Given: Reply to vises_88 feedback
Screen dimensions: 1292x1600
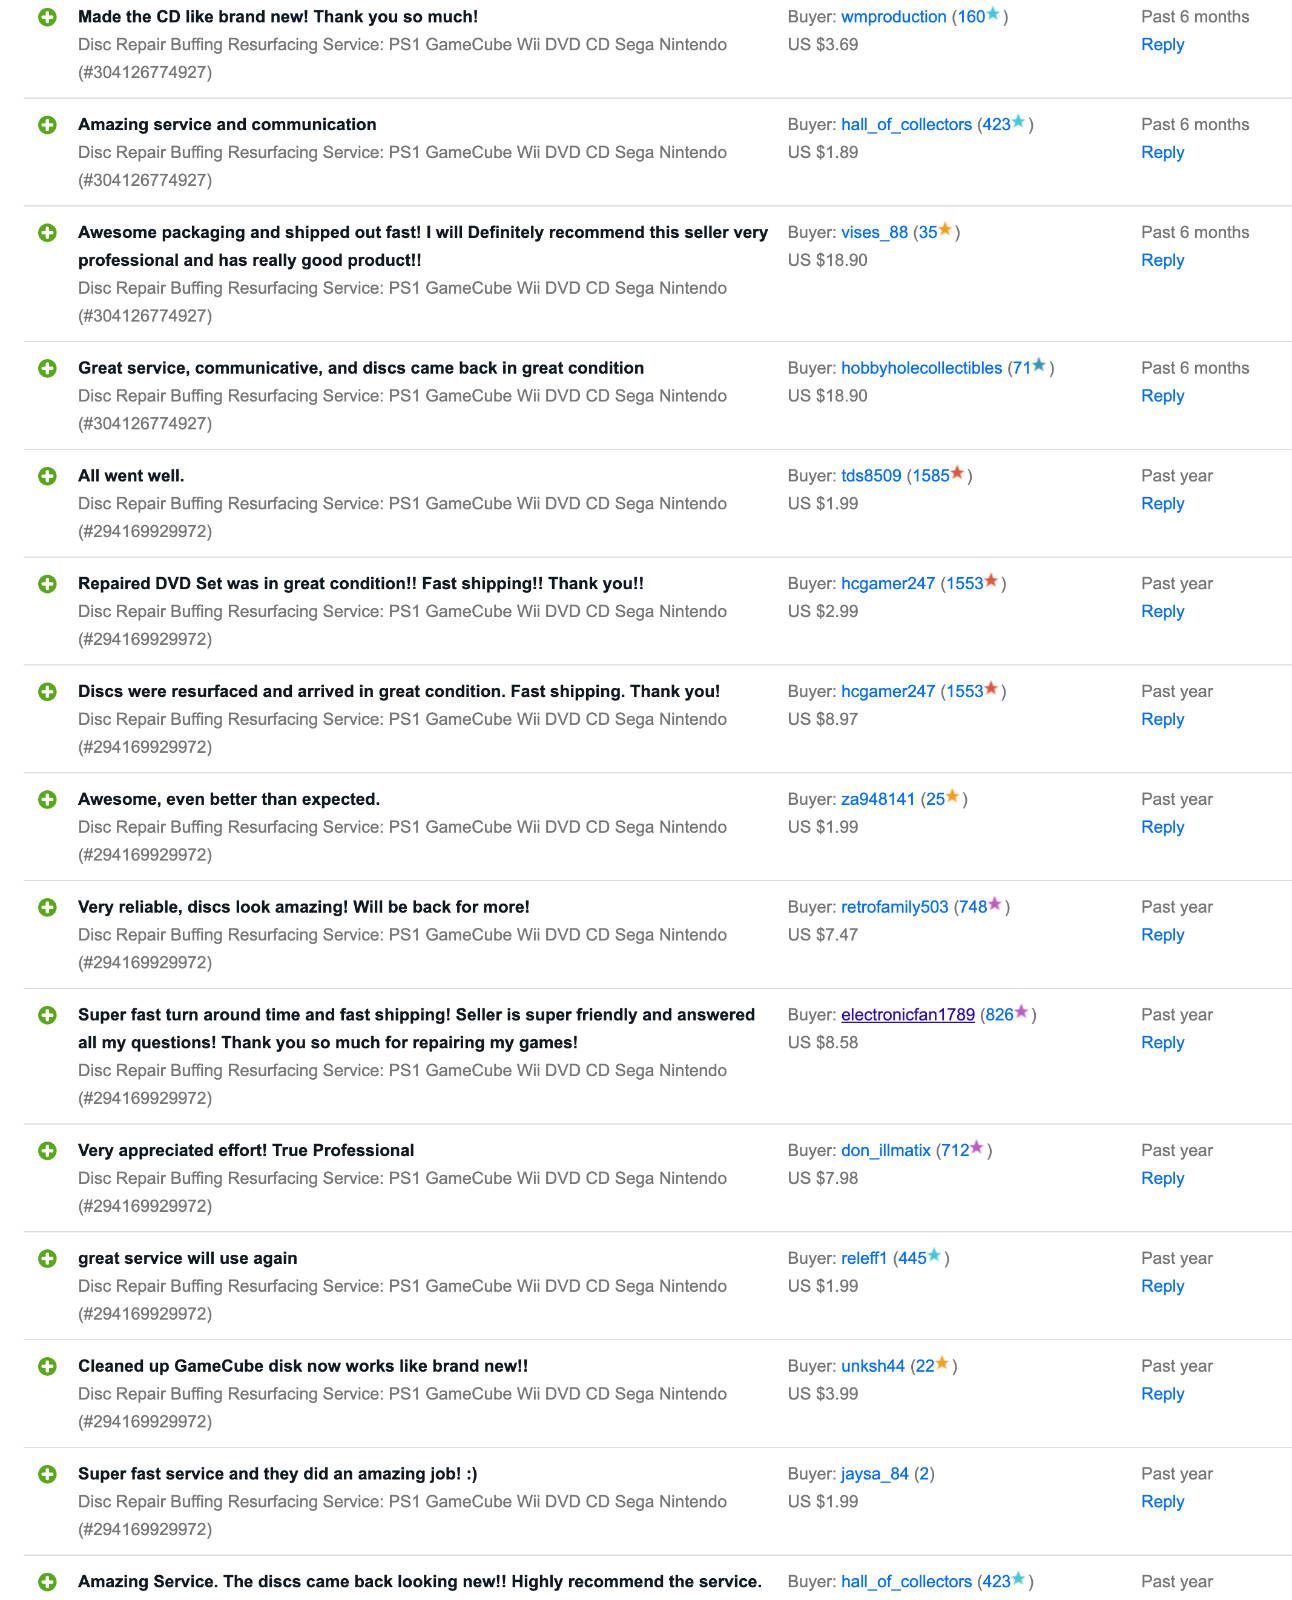Looking at the screenshot, I should [x=1162, y=260].
